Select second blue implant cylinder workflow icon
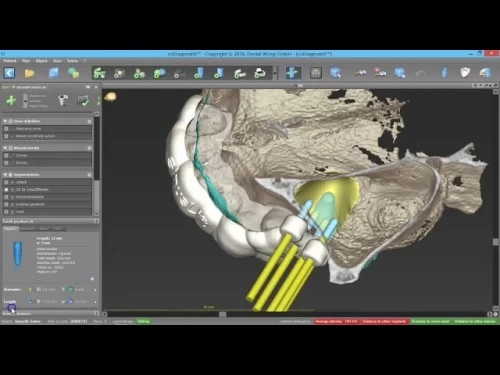The image size is (500, 375). [x=219, y=73]
